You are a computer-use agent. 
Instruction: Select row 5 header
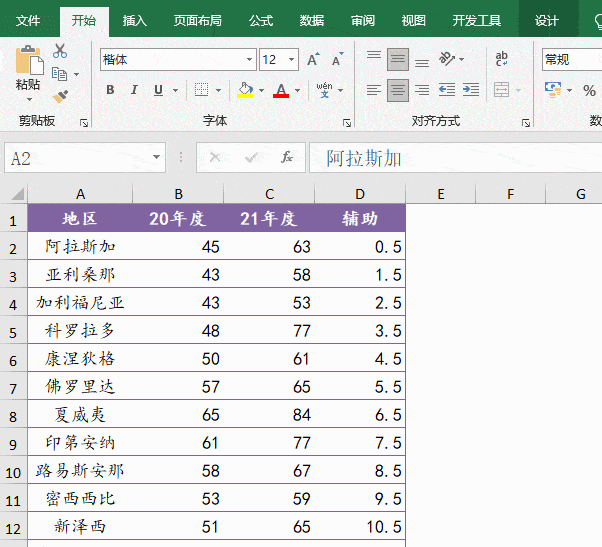pos(13,332)
